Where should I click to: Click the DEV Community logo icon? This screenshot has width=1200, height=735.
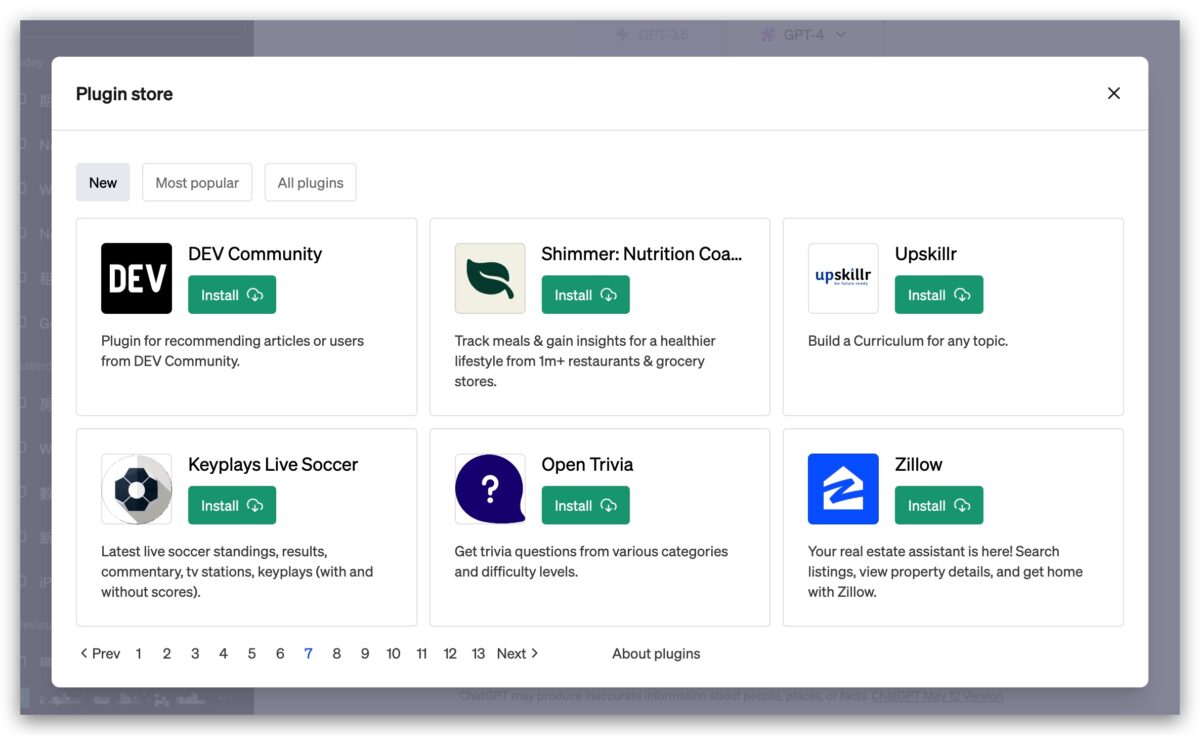tap(136, 278)
